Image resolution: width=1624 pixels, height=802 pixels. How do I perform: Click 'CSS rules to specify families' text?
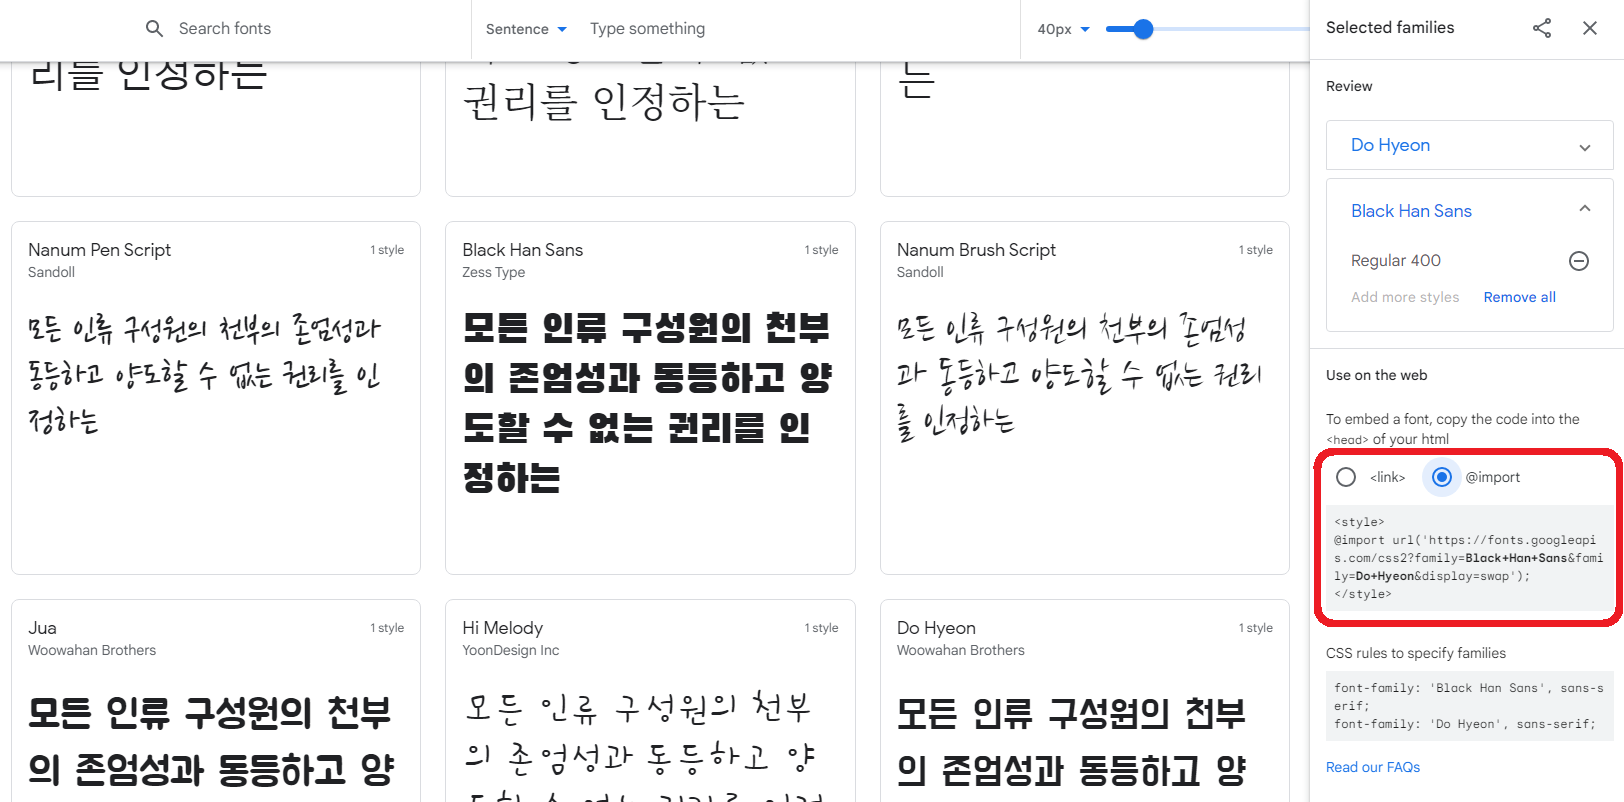coord(1416,653)
